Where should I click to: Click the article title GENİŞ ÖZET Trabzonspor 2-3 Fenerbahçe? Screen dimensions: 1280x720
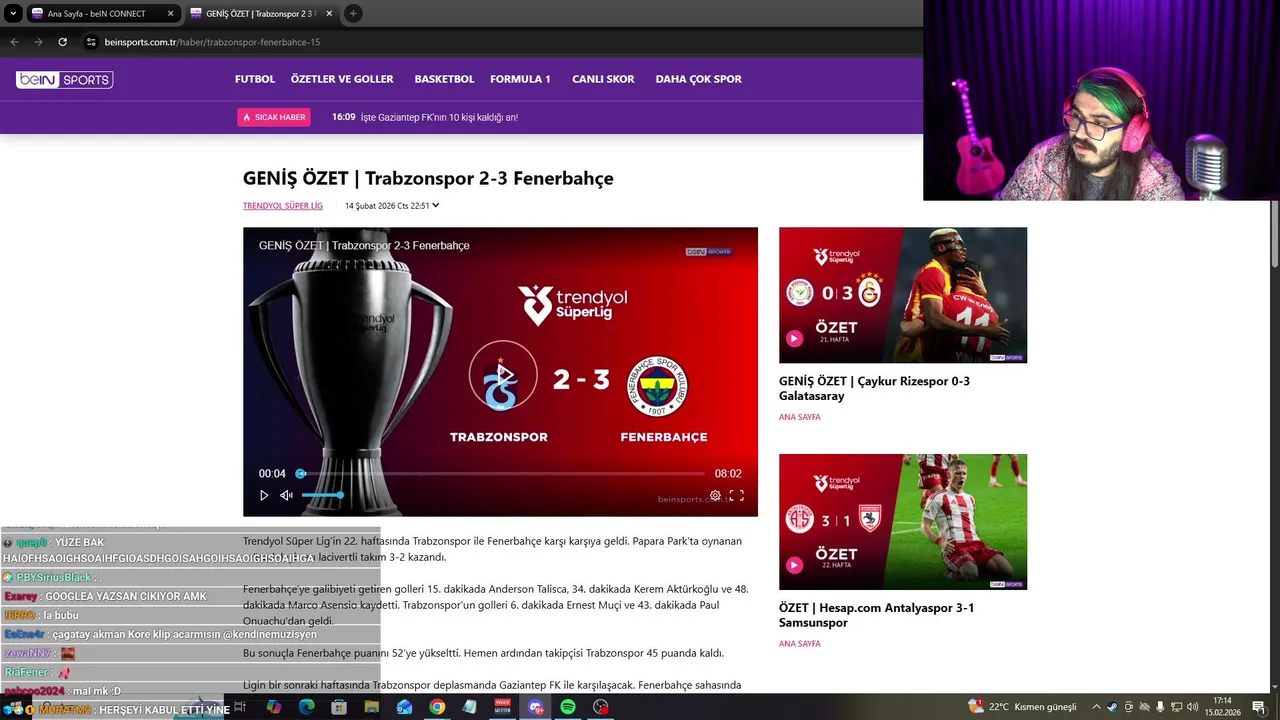(x=428, y=178)
